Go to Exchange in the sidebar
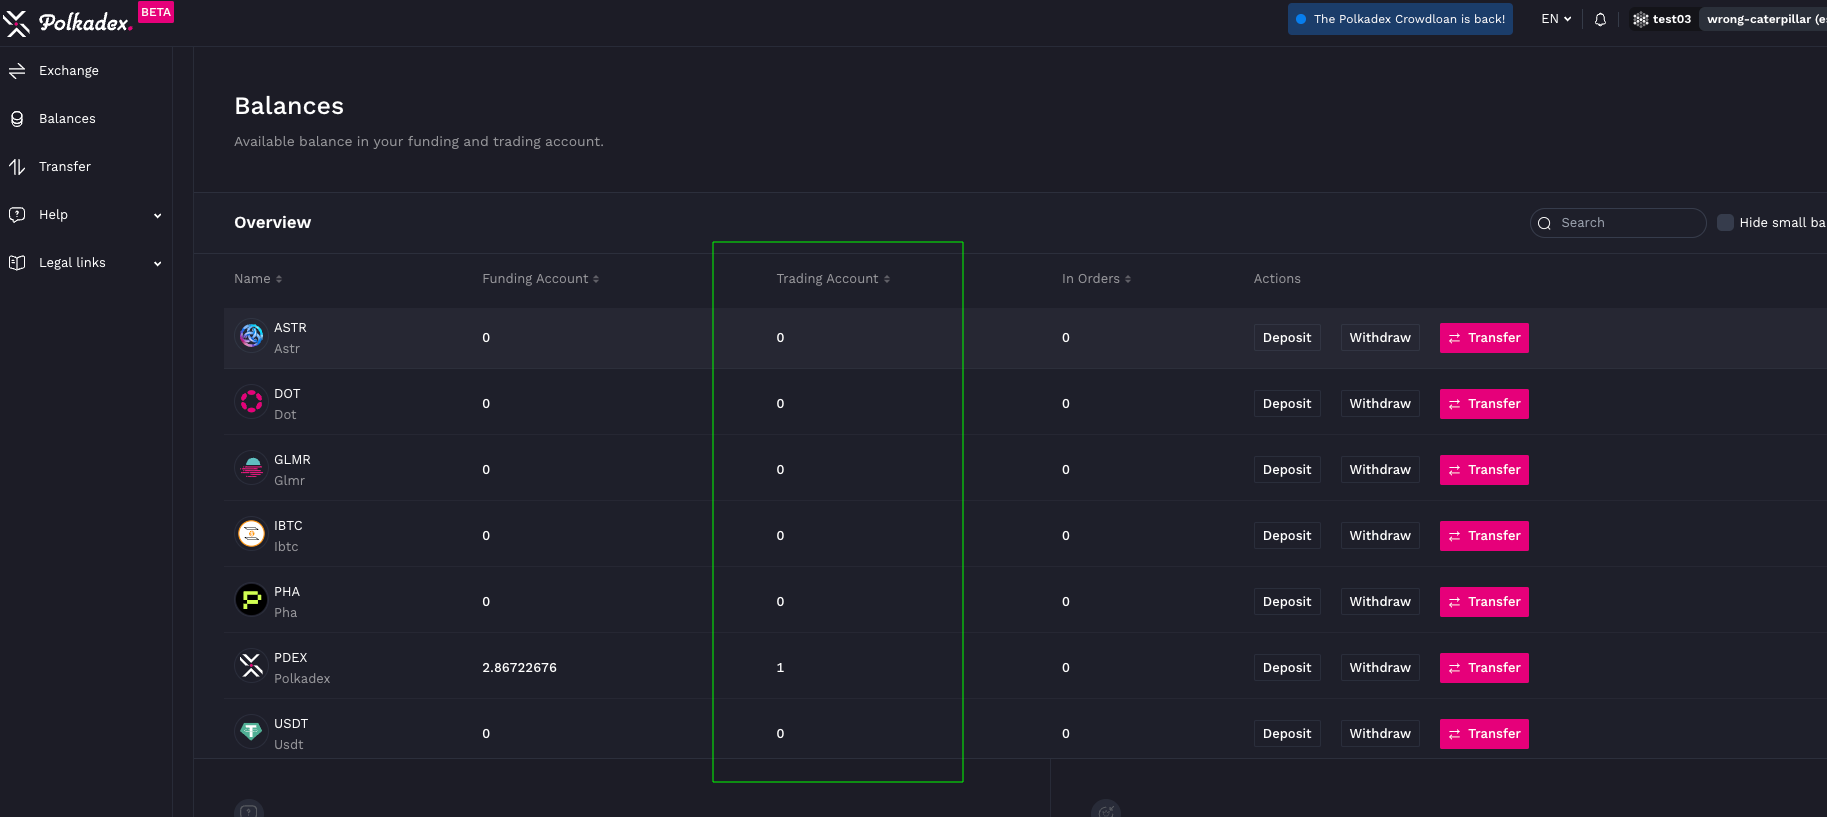Viewport: 1827px width, 817px height. [x=68, y=71]
